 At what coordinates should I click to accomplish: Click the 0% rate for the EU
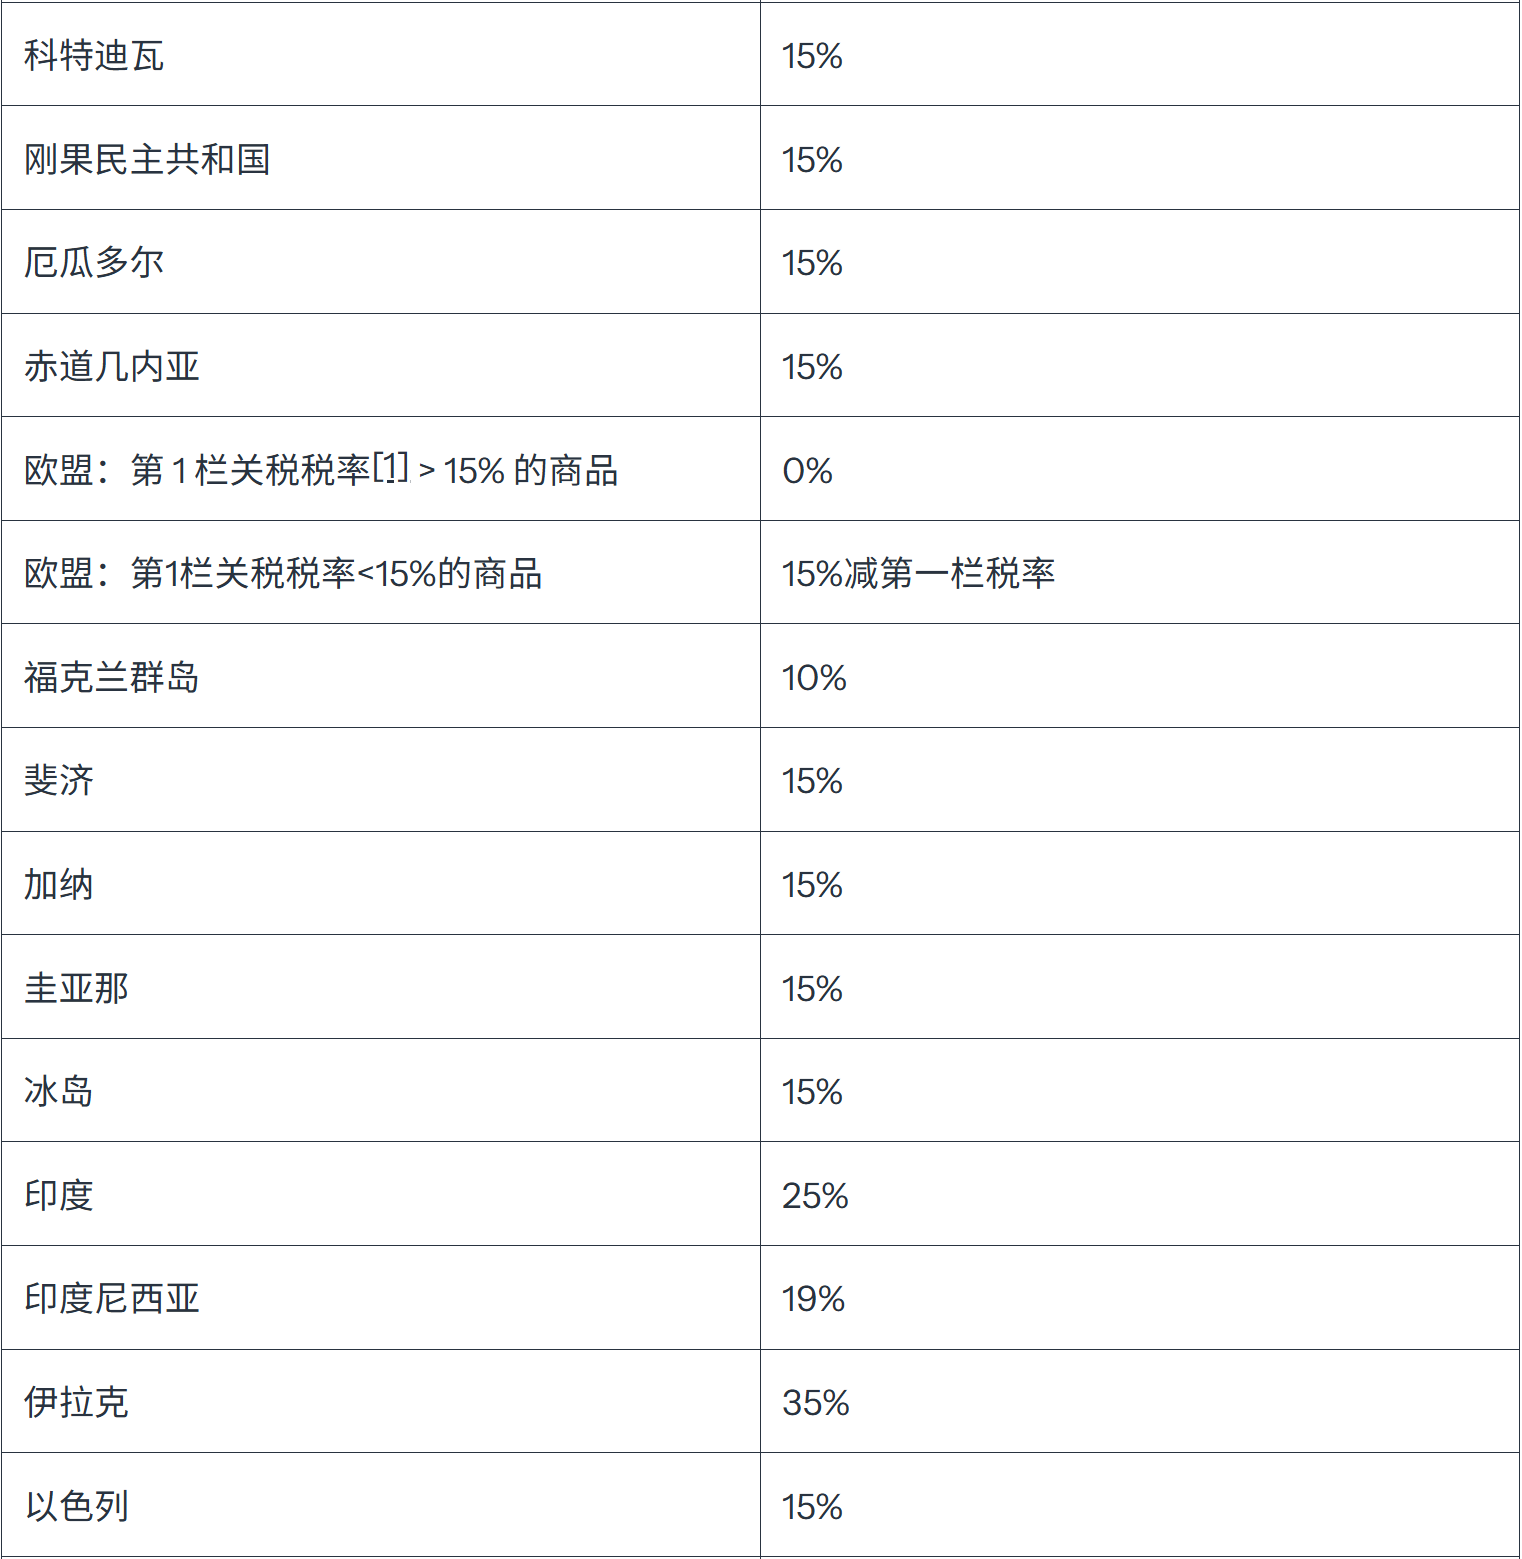pyautogui.click(x=808, y=470)
